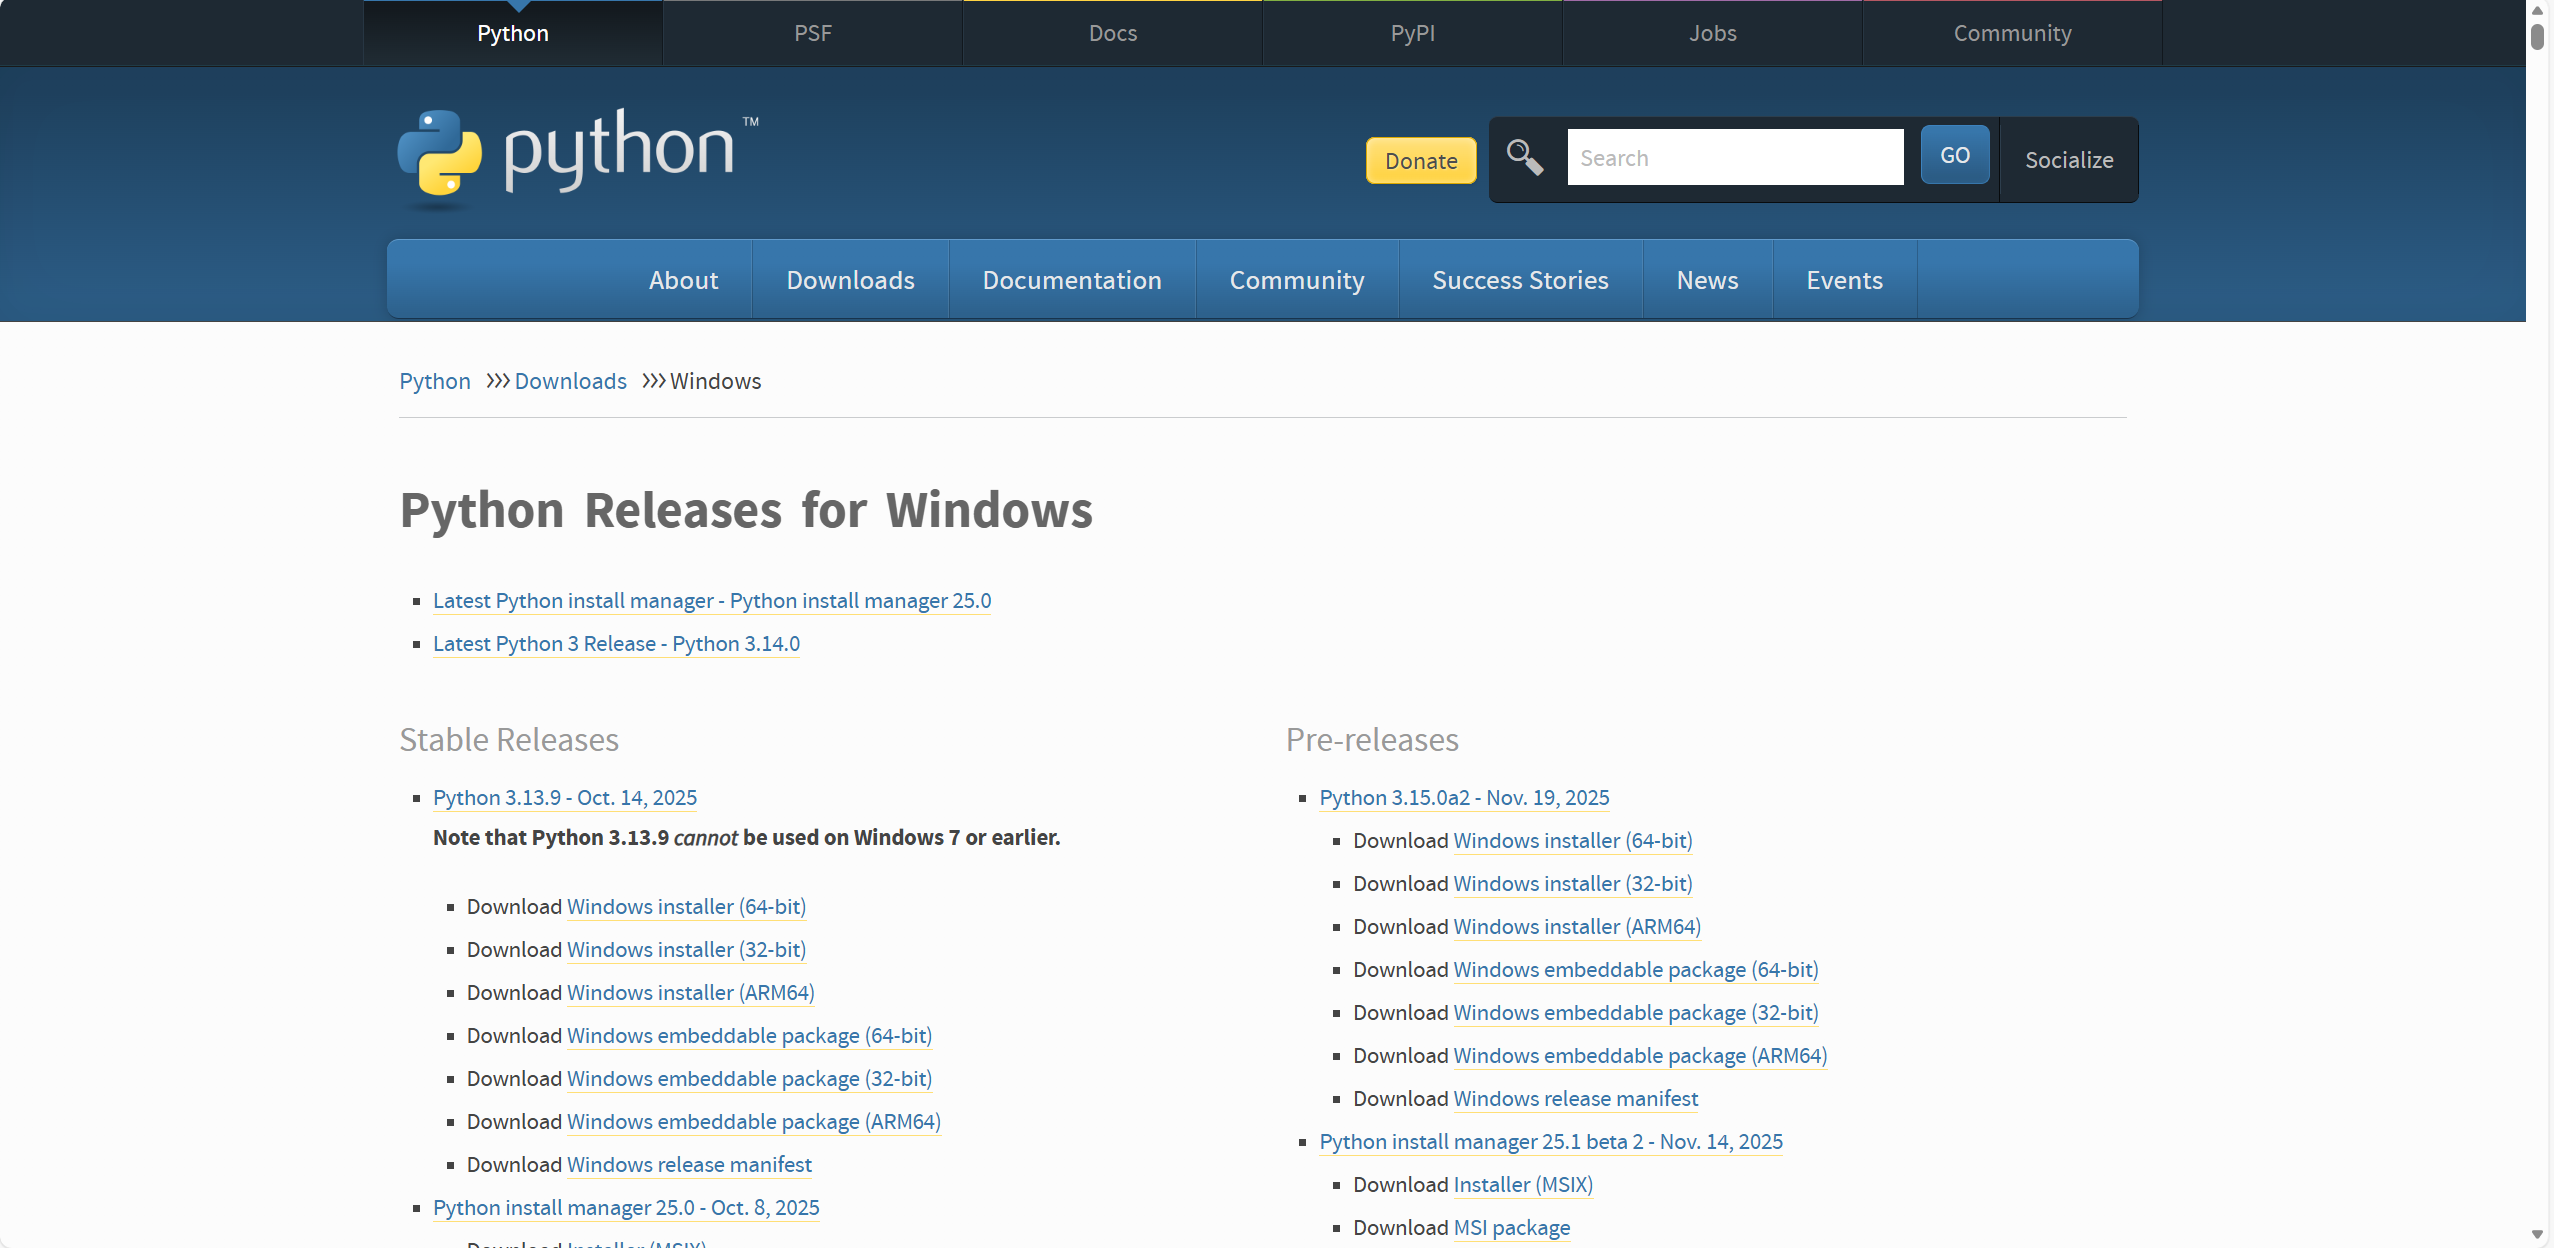
Task: Go to Downloads breadcrumb link
Action: point(570,381)
